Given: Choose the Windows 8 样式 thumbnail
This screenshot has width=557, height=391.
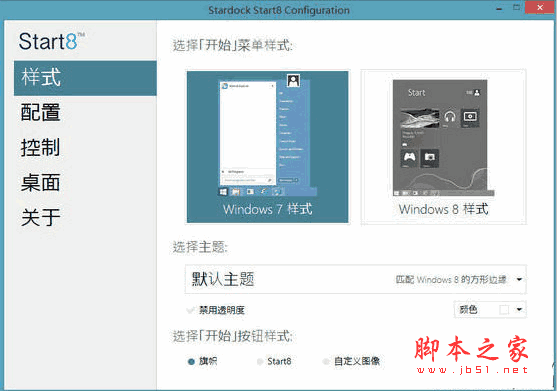Looking at the screenshot, I should point(443,147).
